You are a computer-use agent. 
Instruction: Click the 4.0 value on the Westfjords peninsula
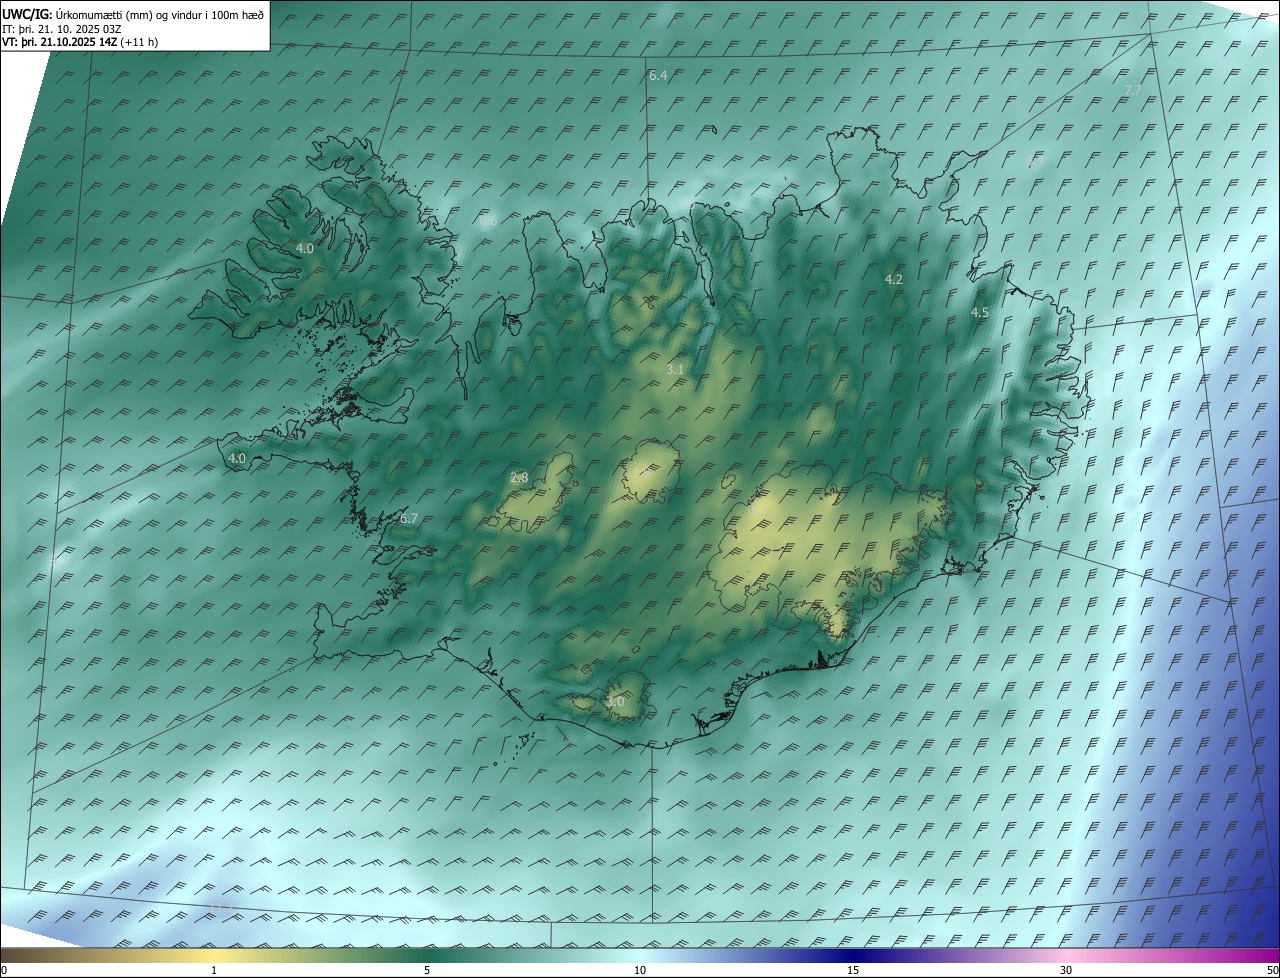pyautogui.click(x=305, y=248)
